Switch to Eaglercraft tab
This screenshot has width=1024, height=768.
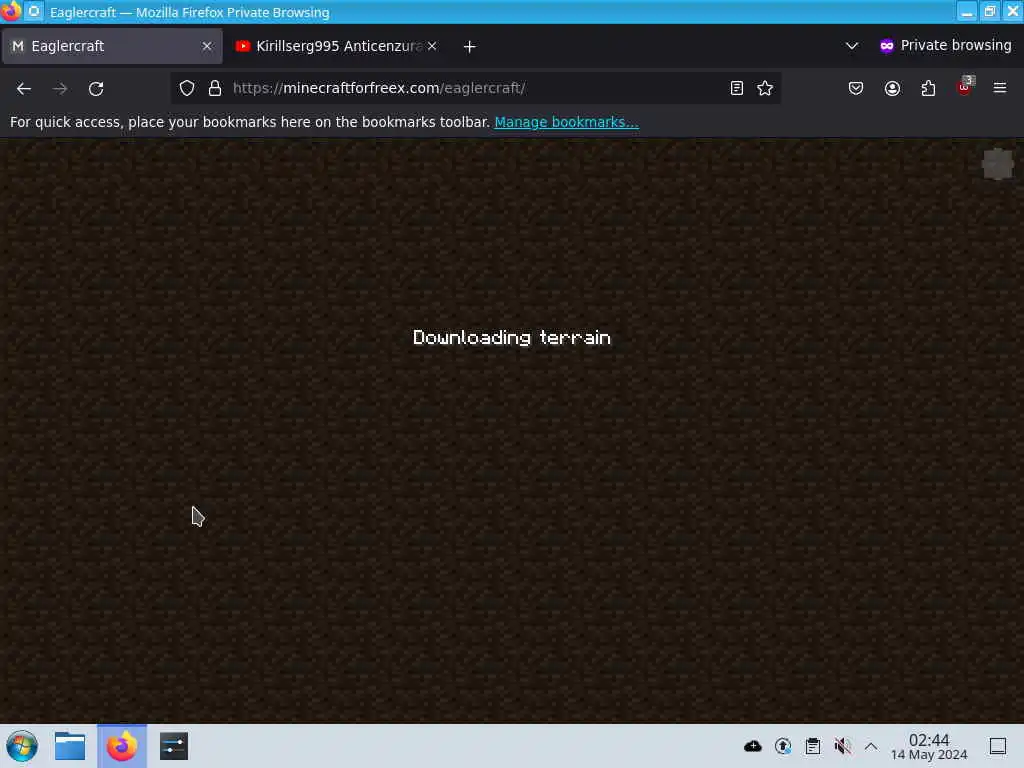pyautogui.click(x=112, y=46)
